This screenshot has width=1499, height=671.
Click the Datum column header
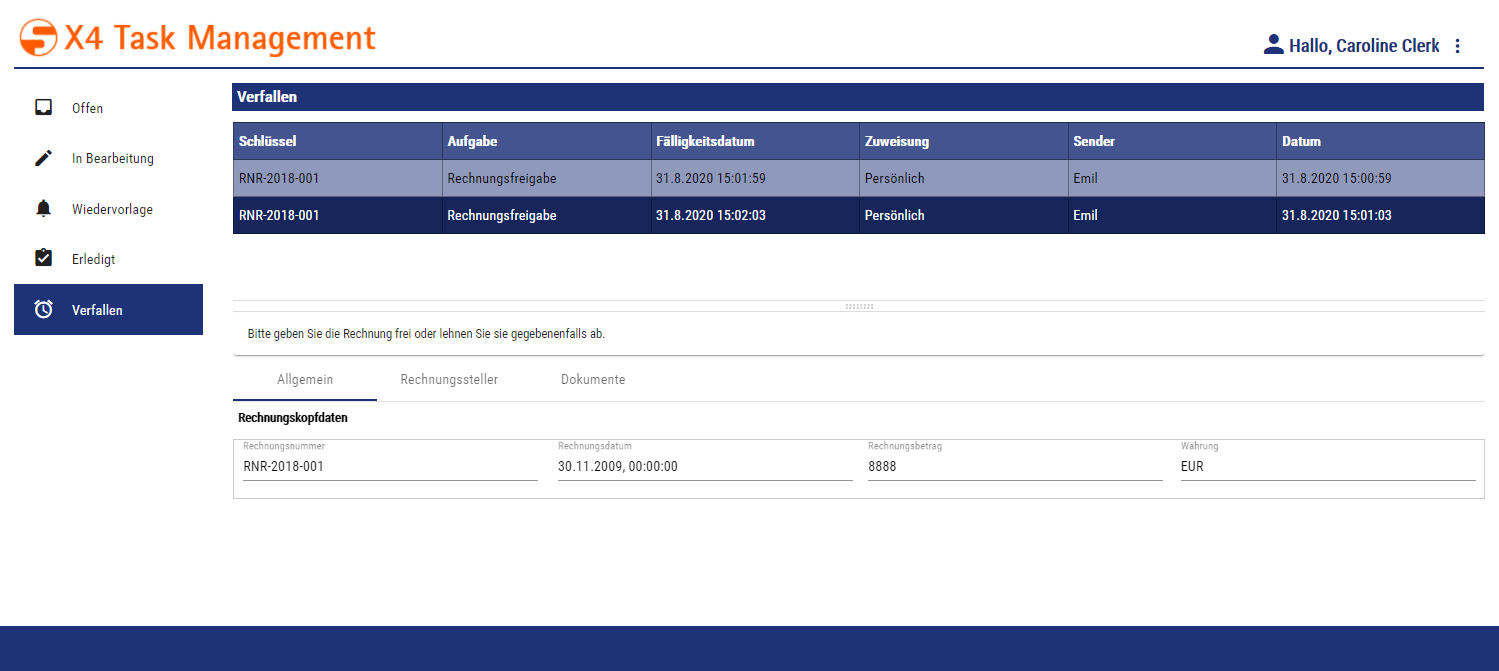coord(1302,141)
